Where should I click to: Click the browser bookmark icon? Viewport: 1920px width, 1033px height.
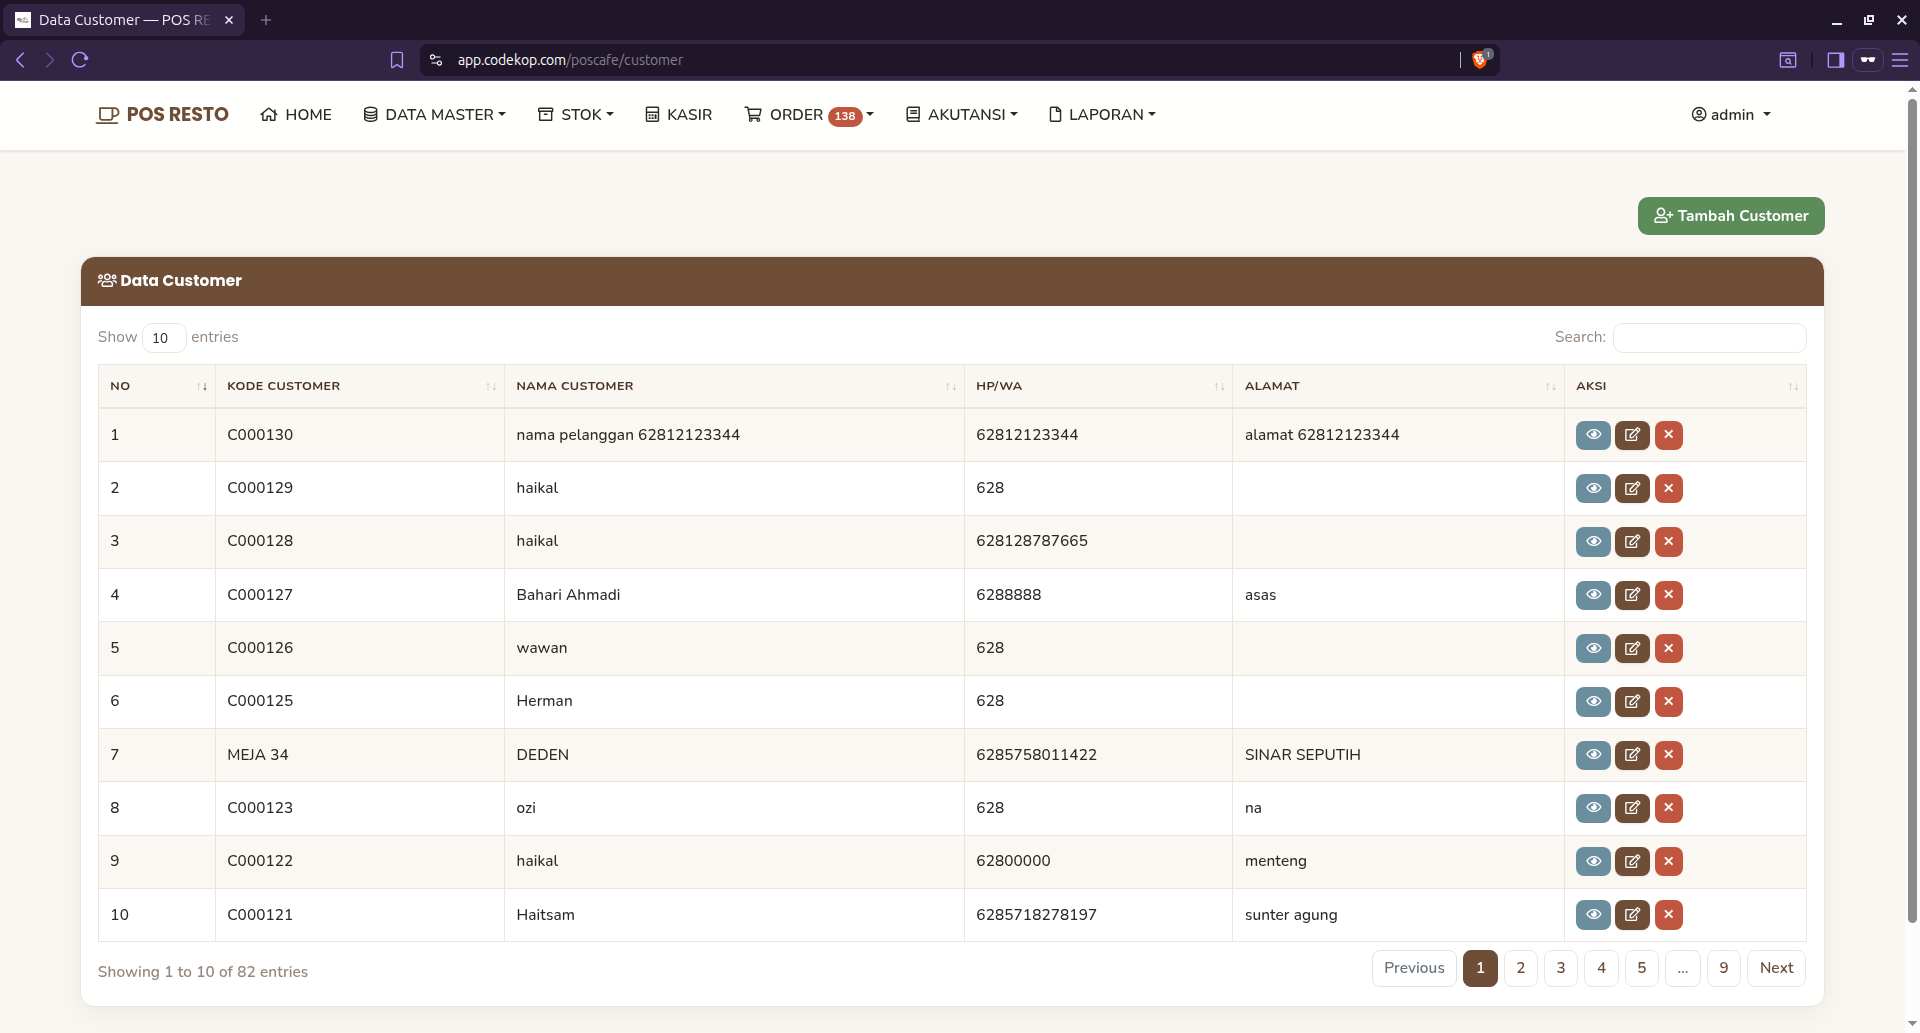[397, 60]
